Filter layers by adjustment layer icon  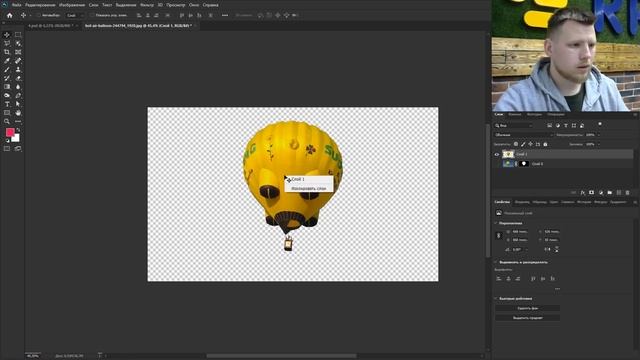pos(558,126)
